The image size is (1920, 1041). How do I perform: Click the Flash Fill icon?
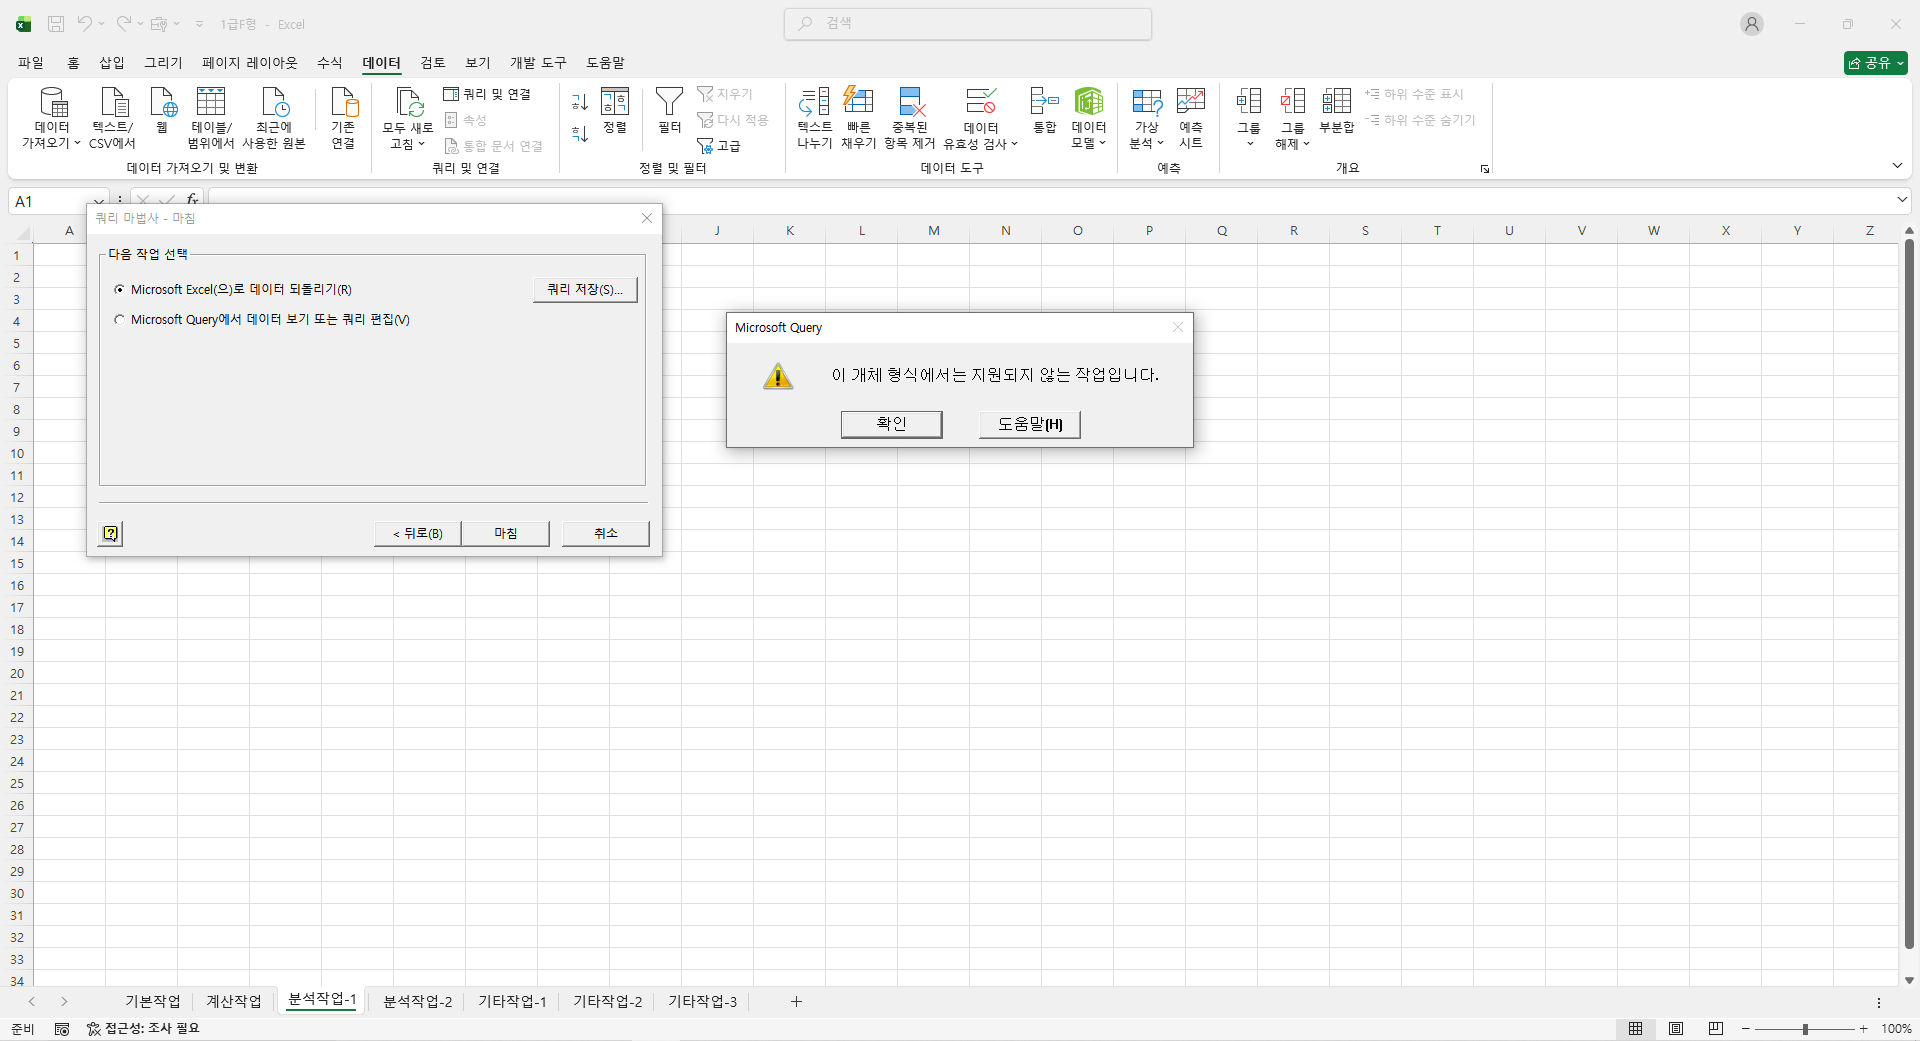(x=858, y=102)
